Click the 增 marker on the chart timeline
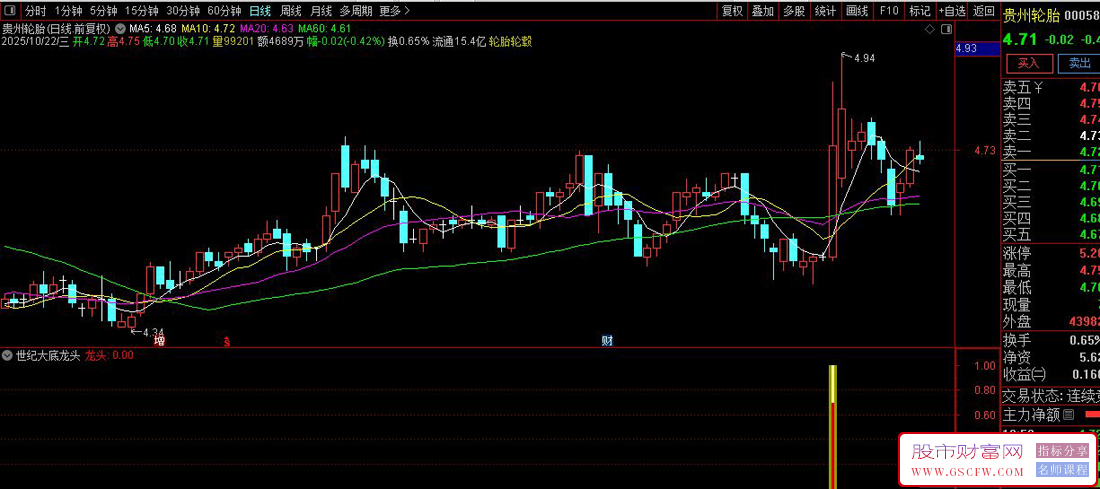 pyautogui.click(x=159, y=341)
